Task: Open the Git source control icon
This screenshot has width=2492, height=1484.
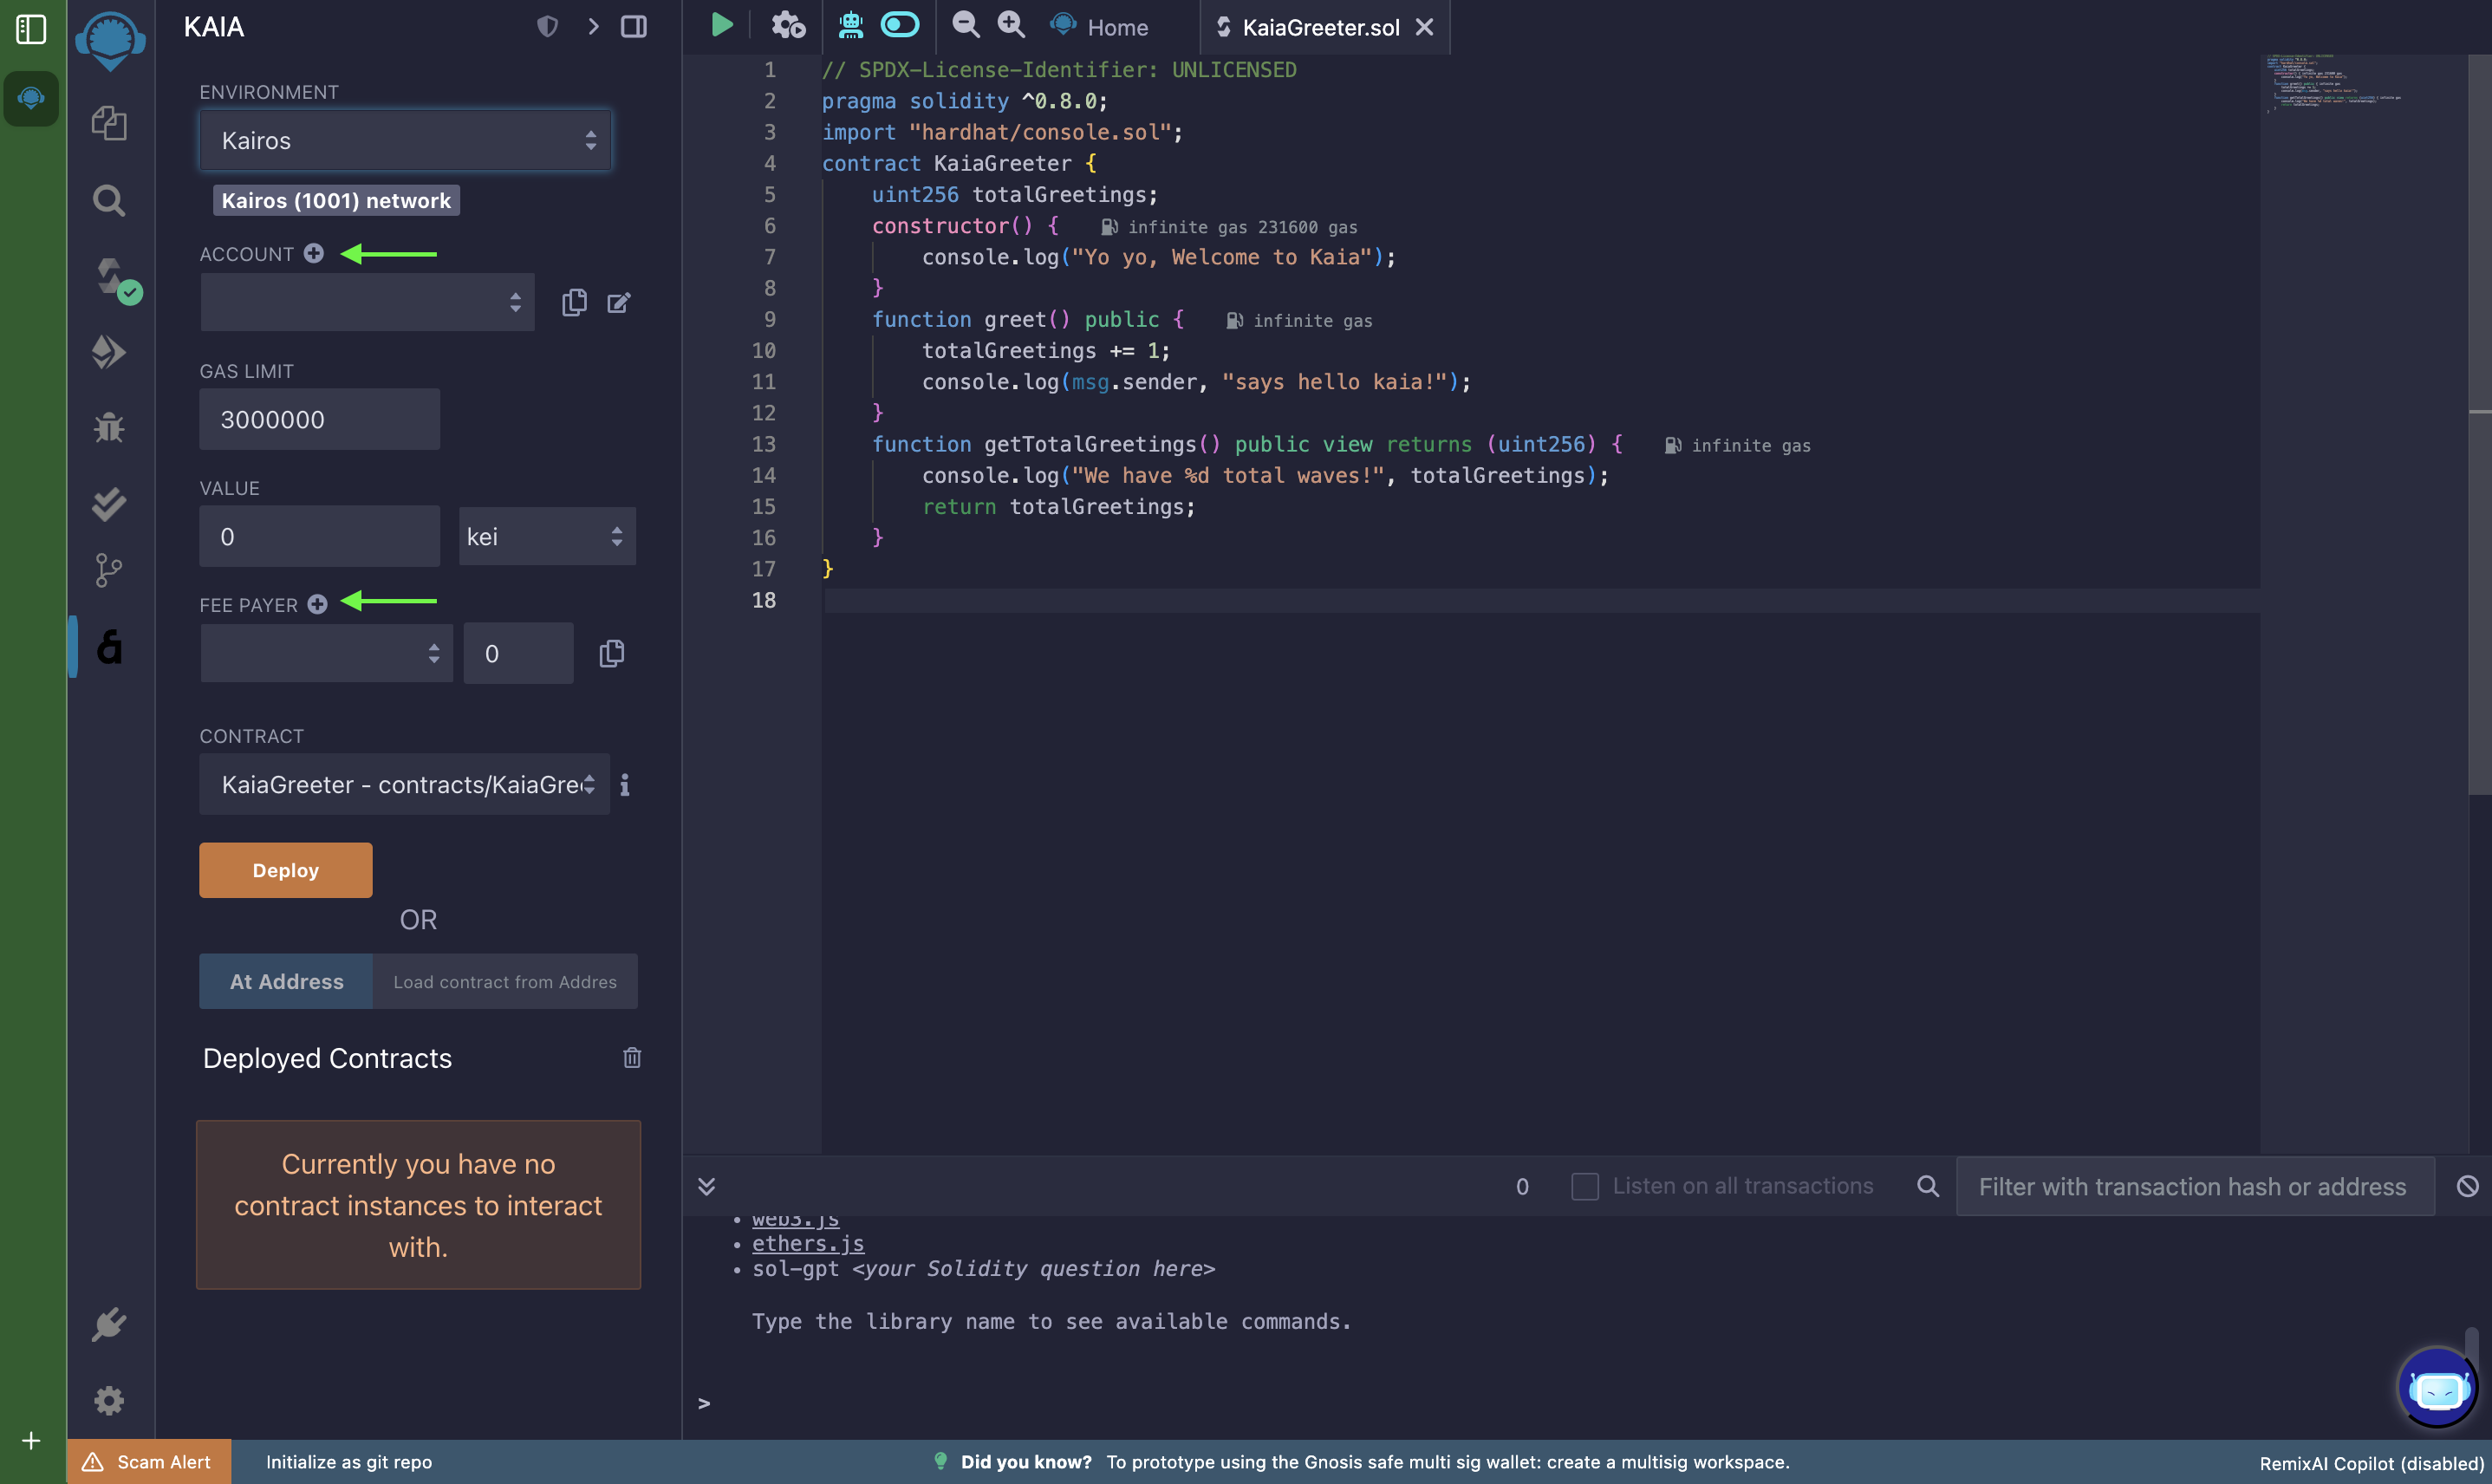Action: (x=109, y=571)
